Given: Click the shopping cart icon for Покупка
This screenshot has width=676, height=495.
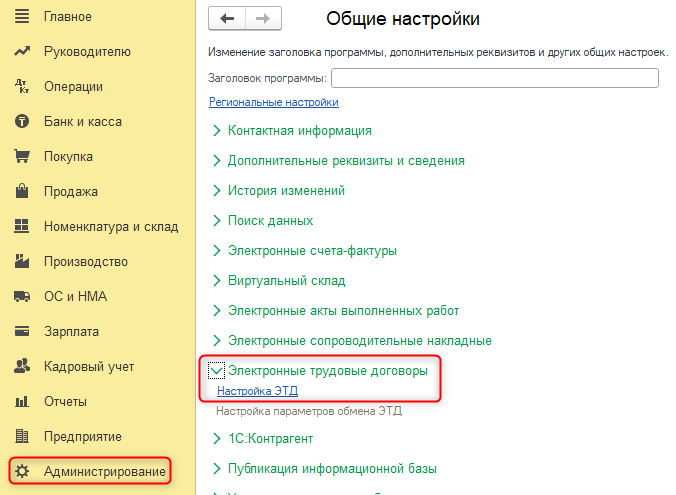Looking at the screenshot, I should coord(22,157).
